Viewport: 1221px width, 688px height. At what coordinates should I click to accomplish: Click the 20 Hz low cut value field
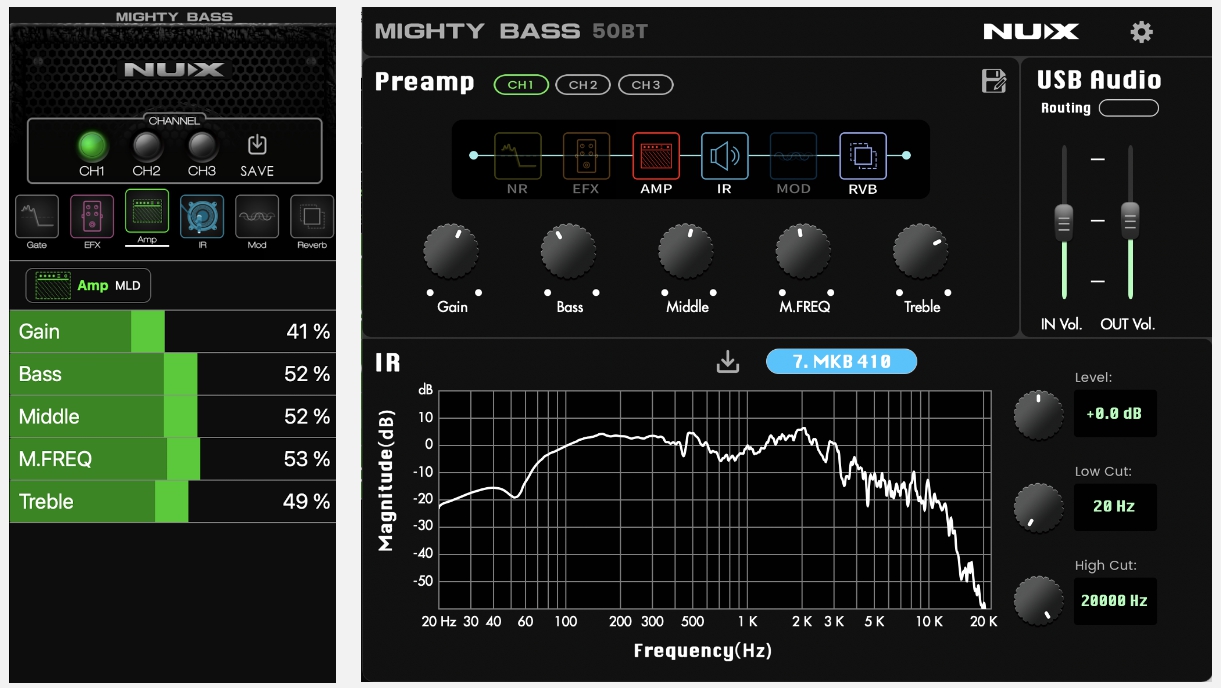tap(1115, 507)
